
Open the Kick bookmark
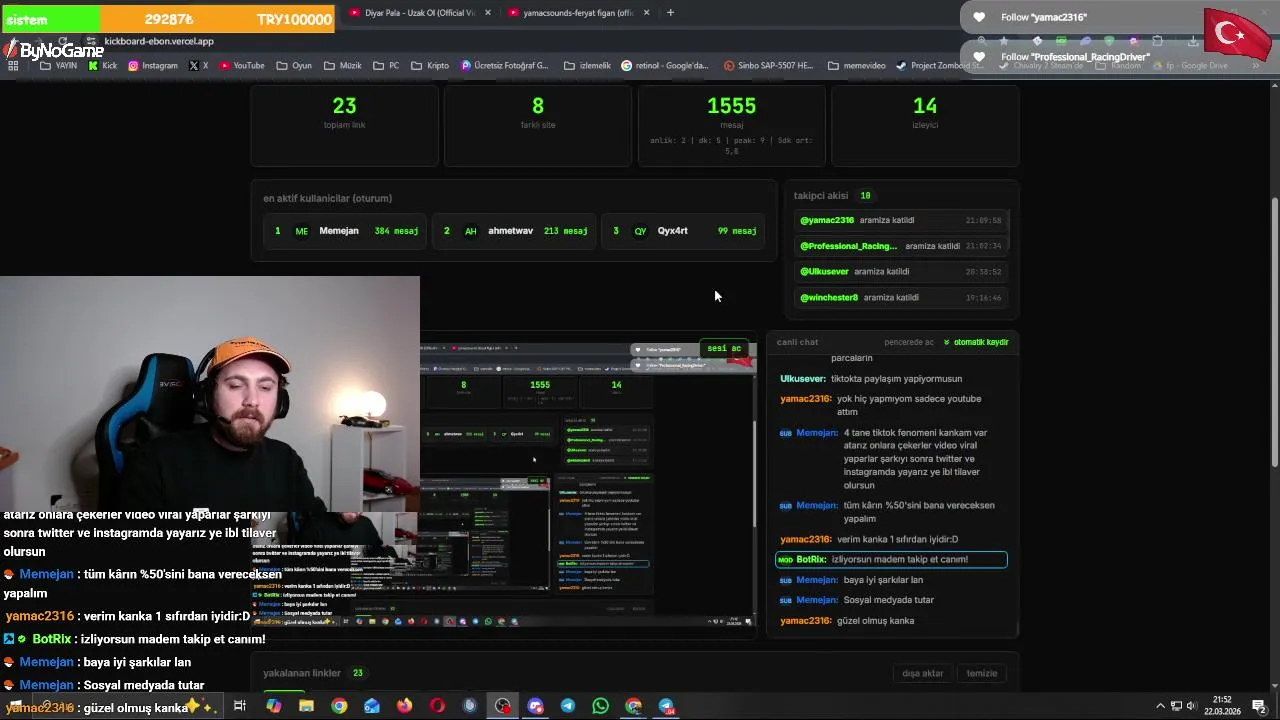(x=103, y=66)
